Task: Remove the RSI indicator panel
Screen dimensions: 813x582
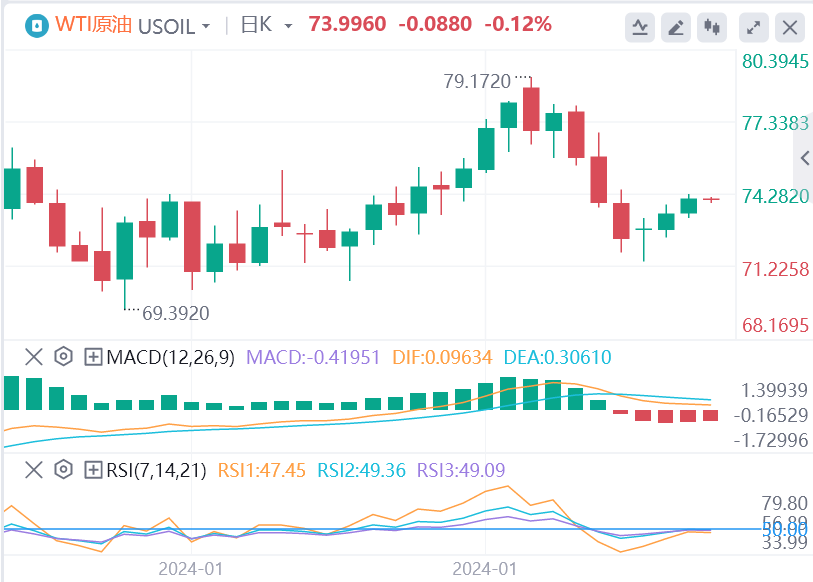Action: point(33,469)
